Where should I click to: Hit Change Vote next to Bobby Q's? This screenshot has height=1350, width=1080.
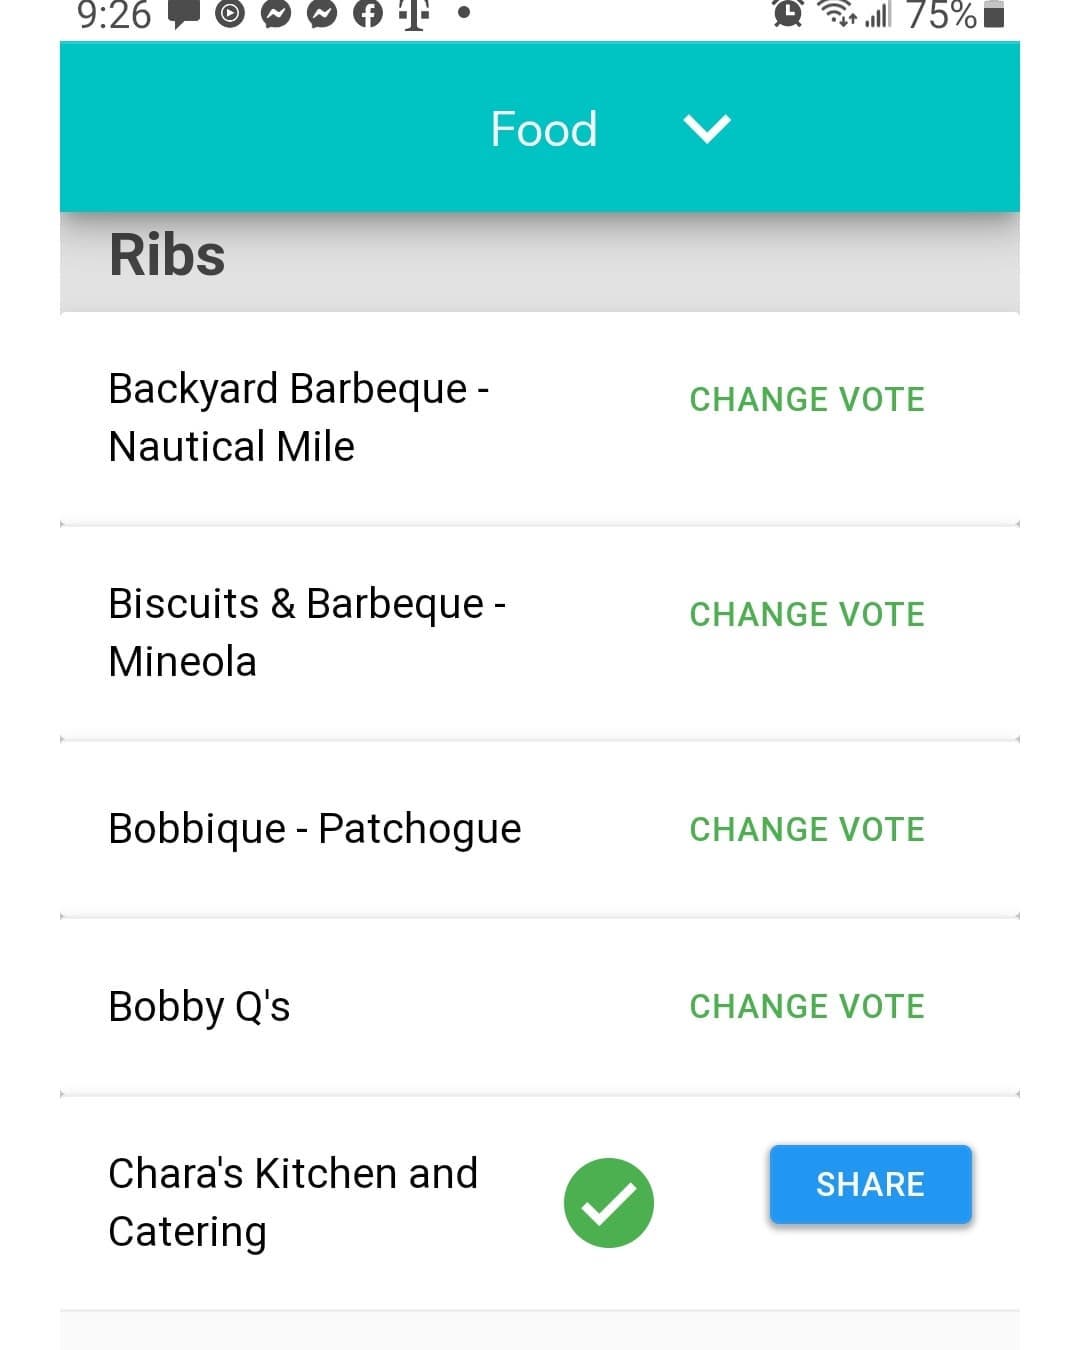pyautogui.click(x=807, y=1006)
